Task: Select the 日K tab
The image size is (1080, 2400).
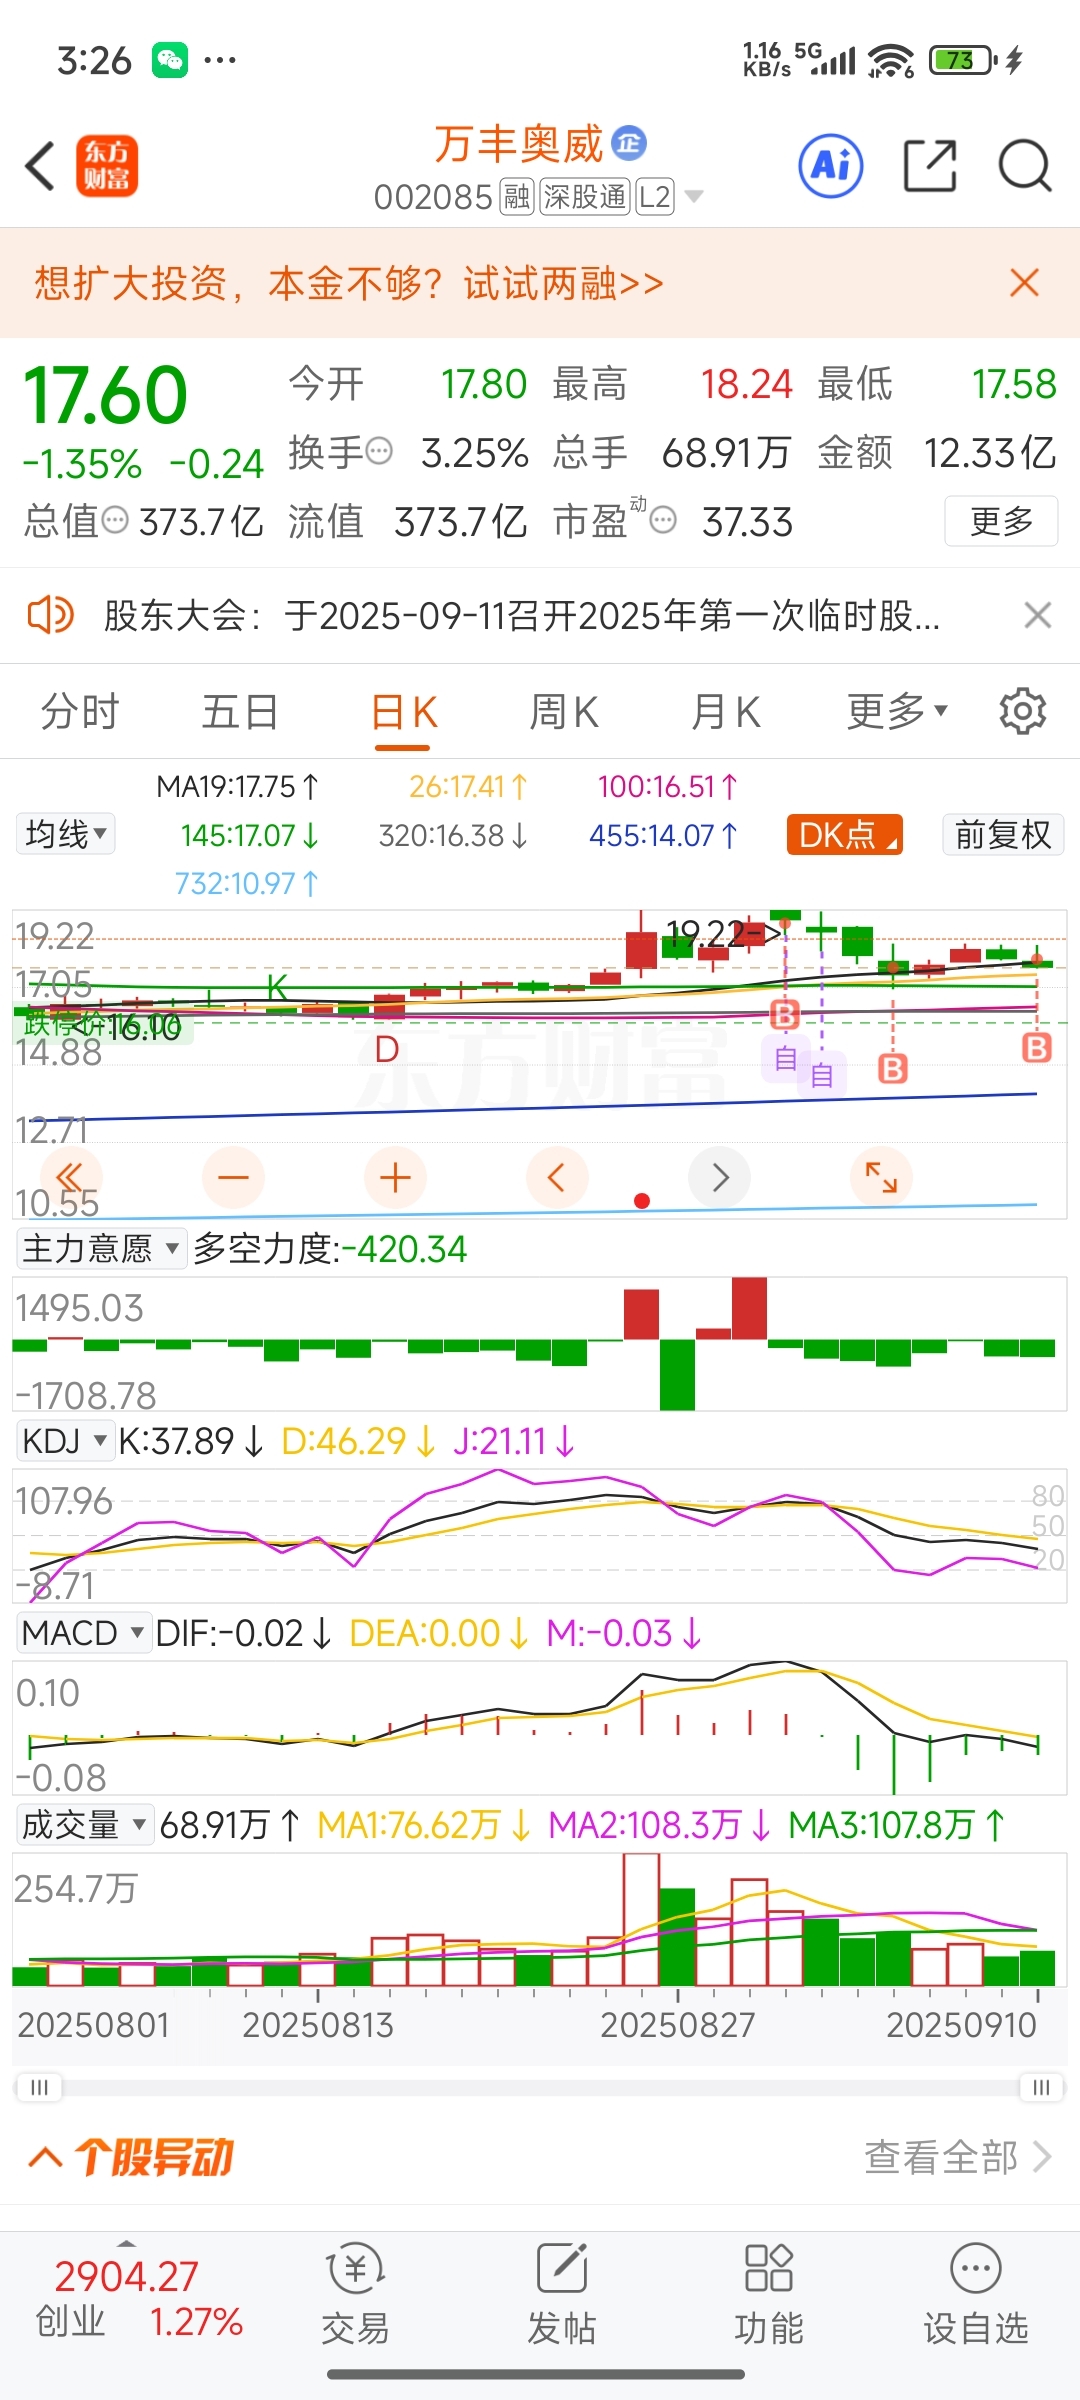Action: click(x=403, y=714)
